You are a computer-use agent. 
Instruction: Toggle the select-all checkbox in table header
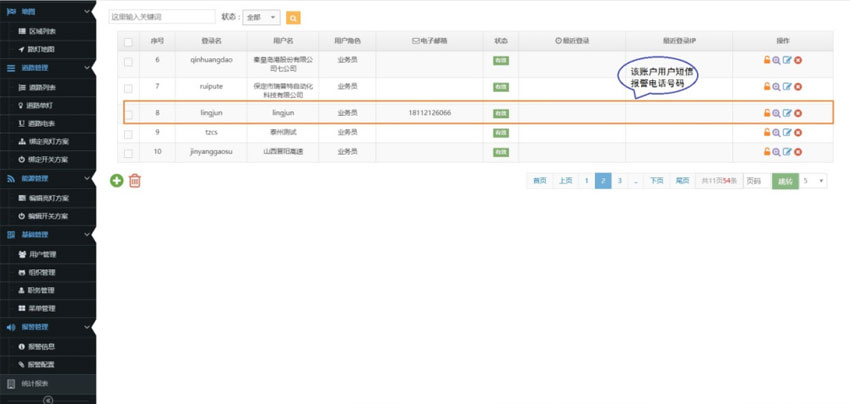tap(128, 41)
